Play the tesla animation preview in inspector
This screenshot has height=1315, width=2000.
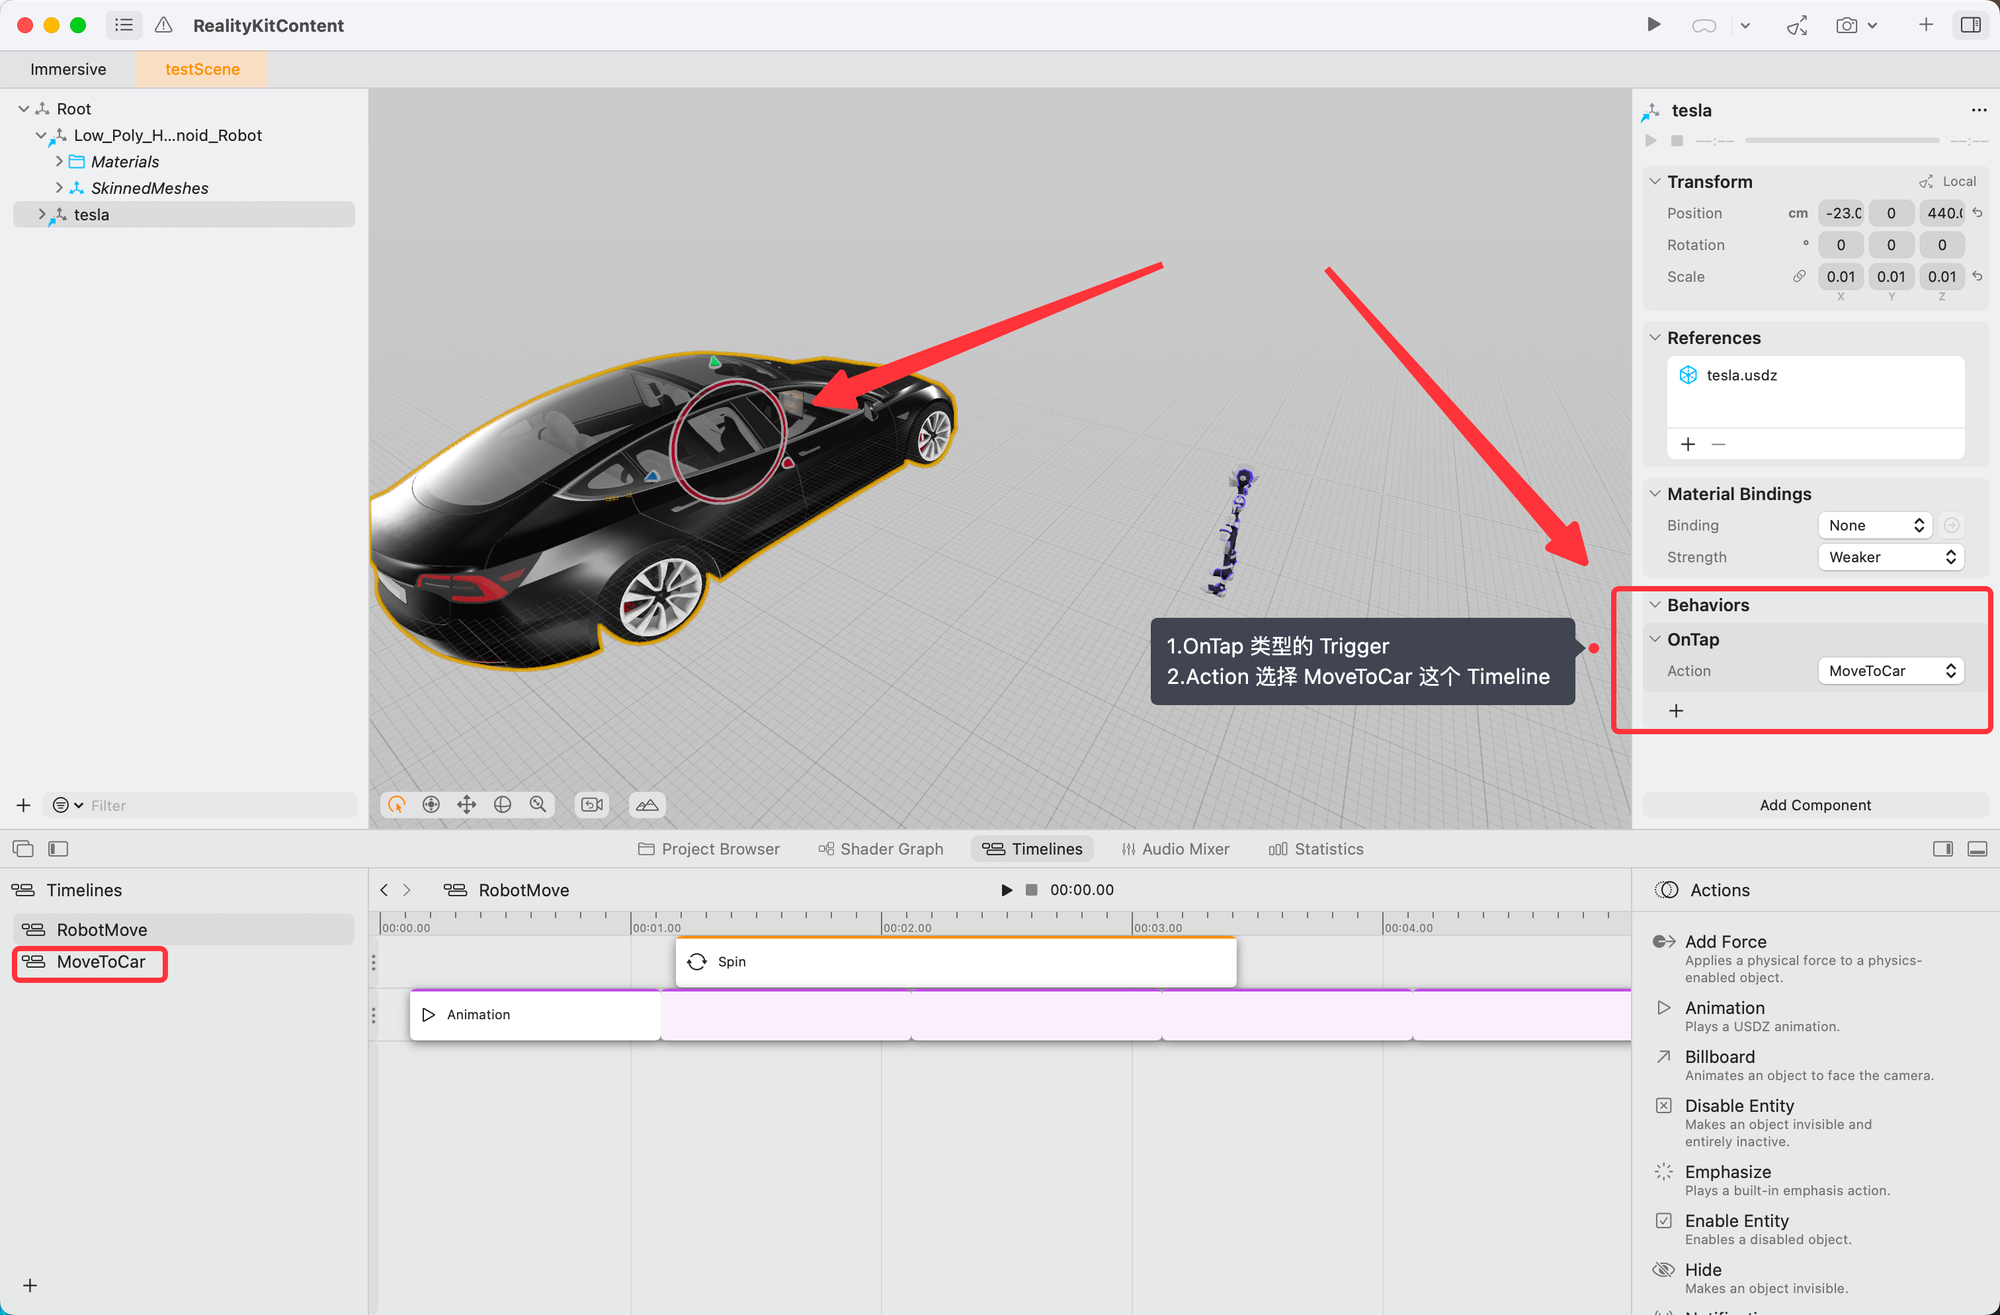pyautogui.click(x=1651, y=141)
